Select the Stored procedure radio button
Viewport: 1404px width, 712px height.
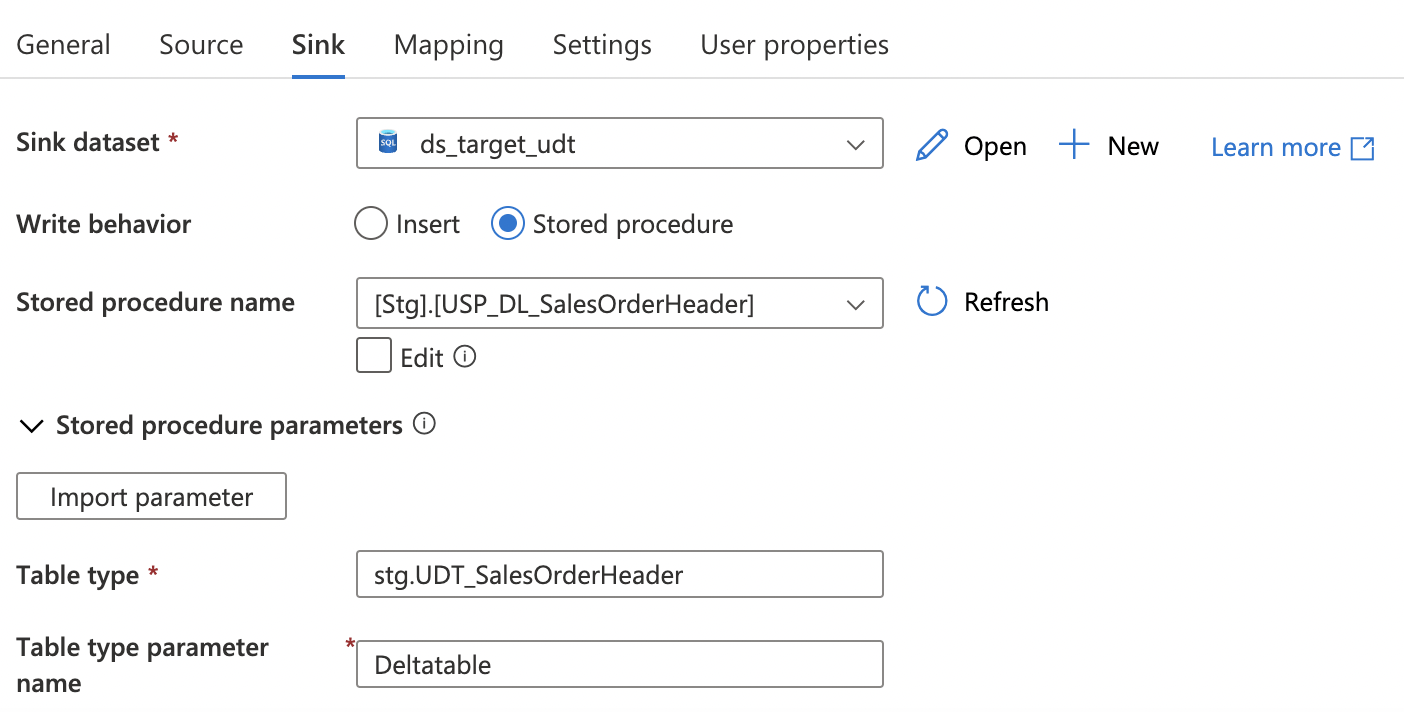click(x=508, y=224)
